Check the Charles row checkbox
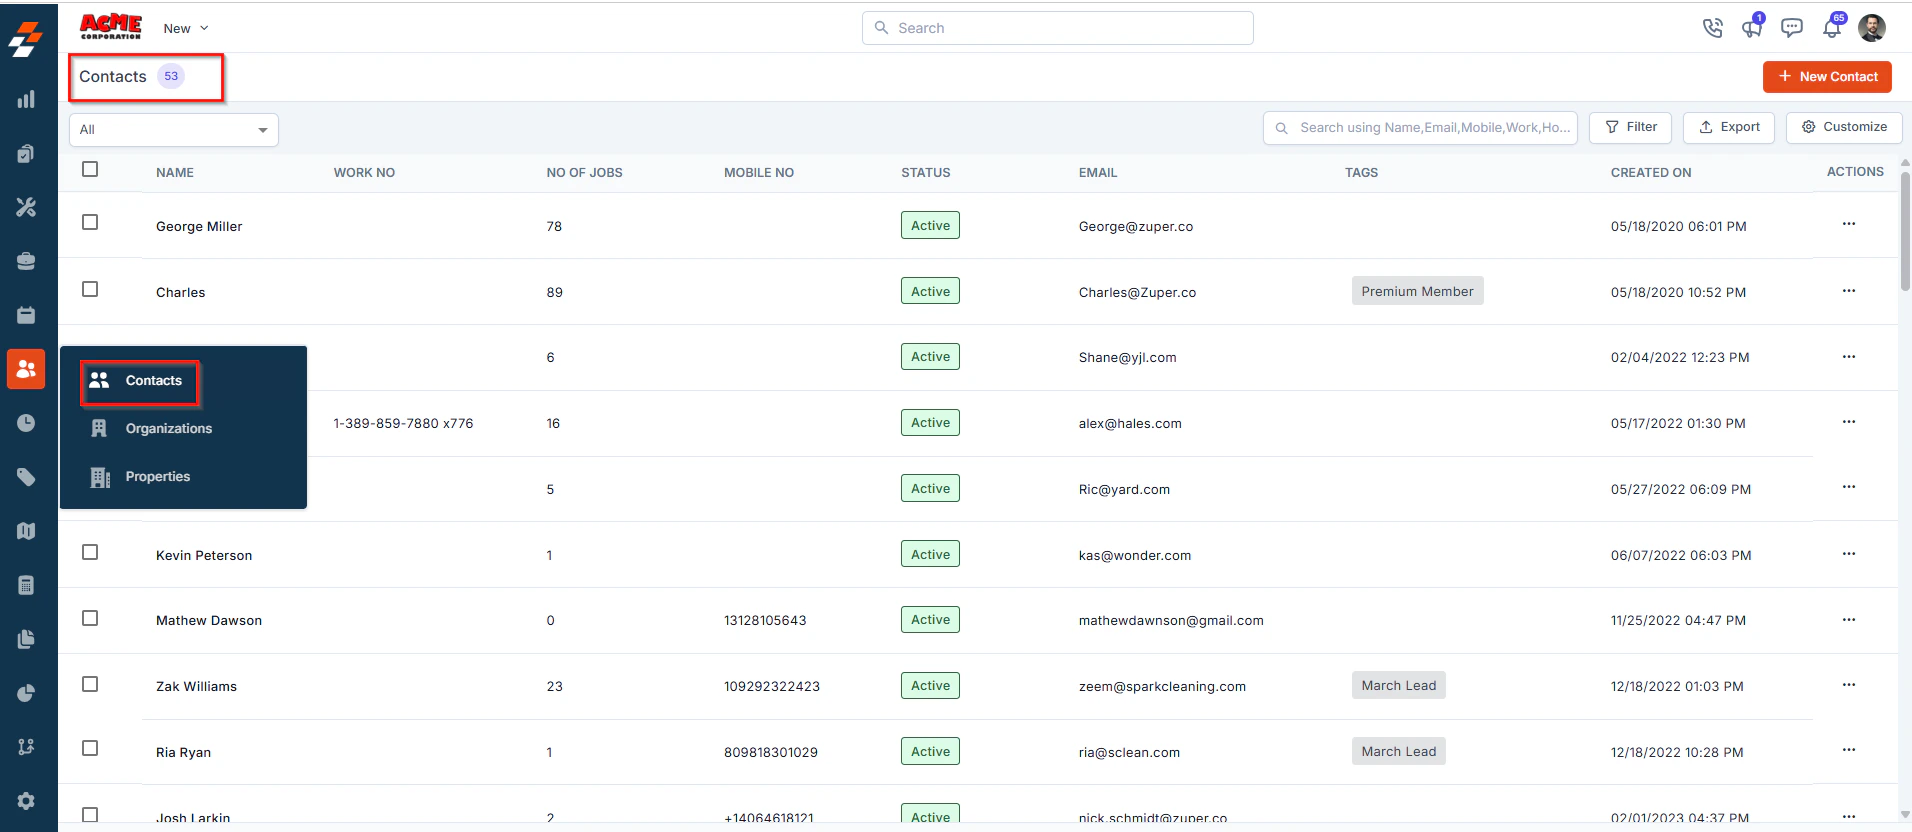Viewport: 1912px width, 832px height. coord(90,289)
